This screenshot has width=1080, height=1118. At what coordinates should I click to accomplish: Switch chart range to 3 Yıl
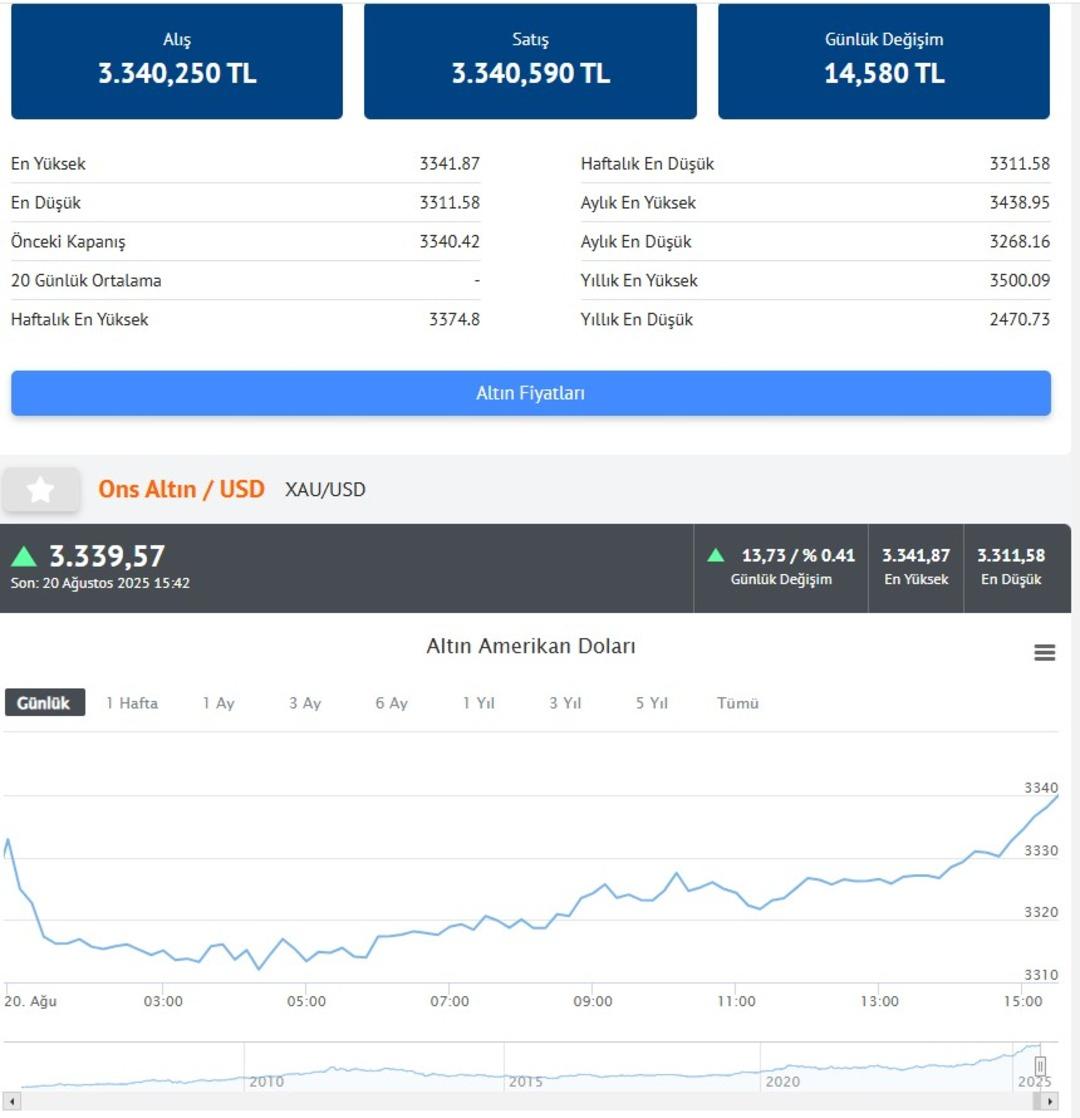click(x=565, y=703)
